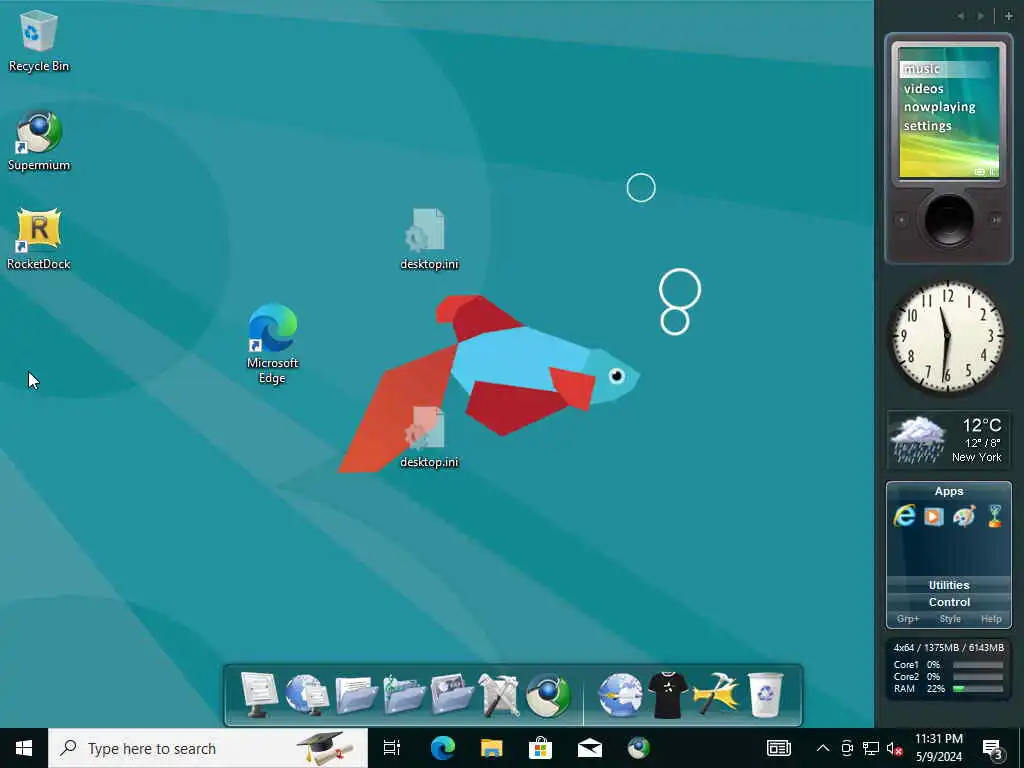Open the Windows Start menu
The image size is (1024, 768).
pos(24,748)
